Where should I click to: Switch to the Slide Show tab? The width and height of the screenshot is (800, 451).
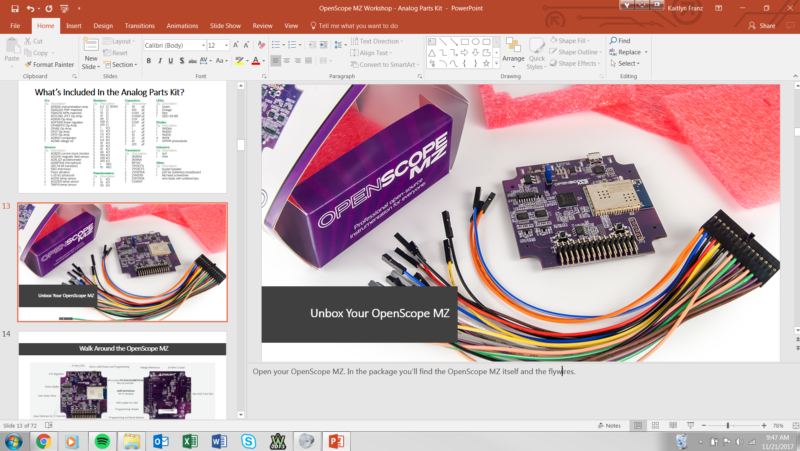(225, 26)
